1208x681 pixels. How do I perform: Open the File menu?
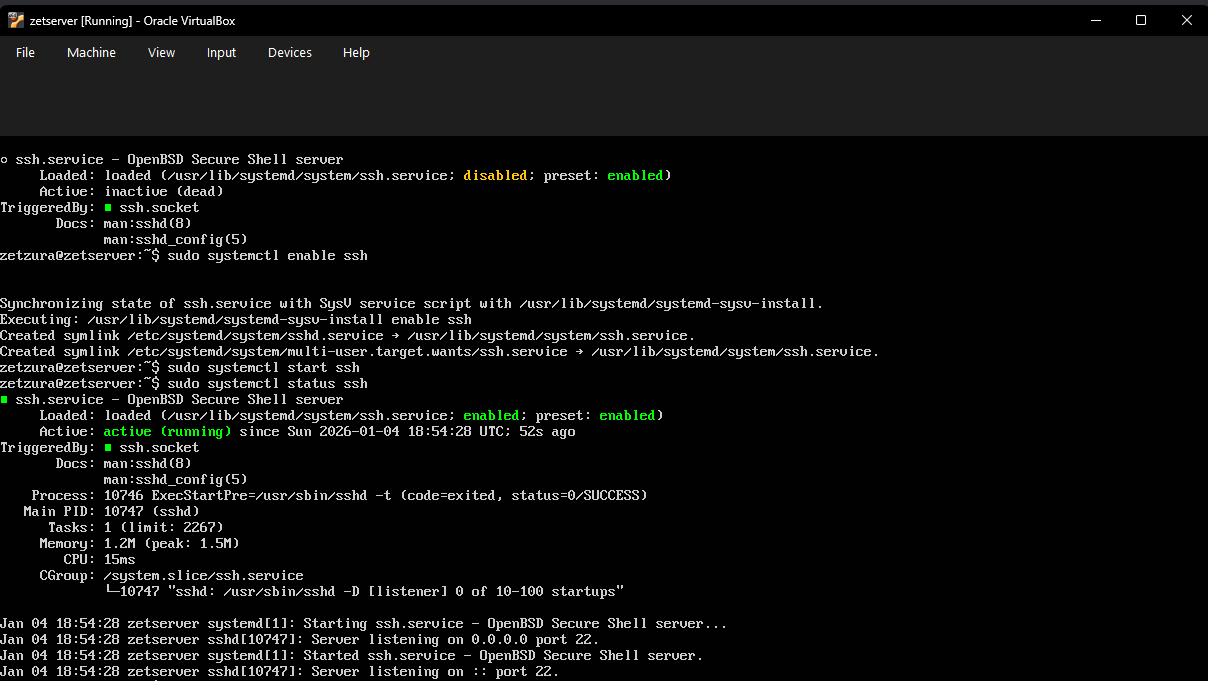tap(25, 52)
